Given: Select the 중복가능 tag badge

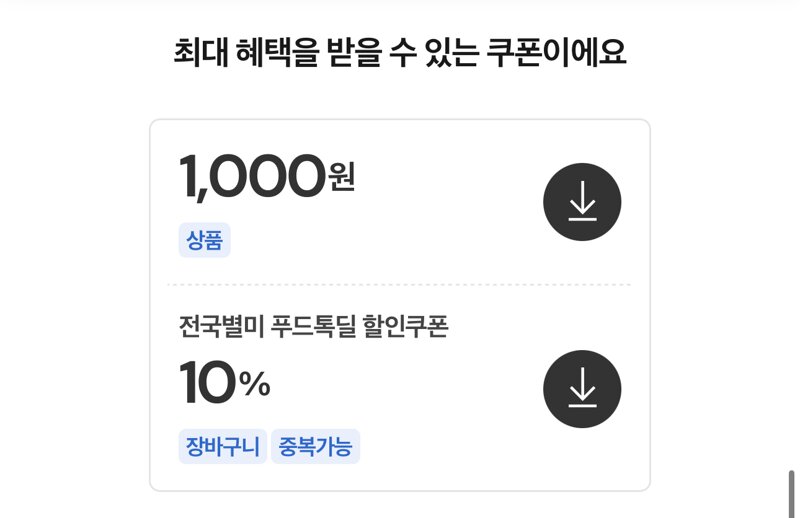Looking at the screenshot, I should (315, 447).
